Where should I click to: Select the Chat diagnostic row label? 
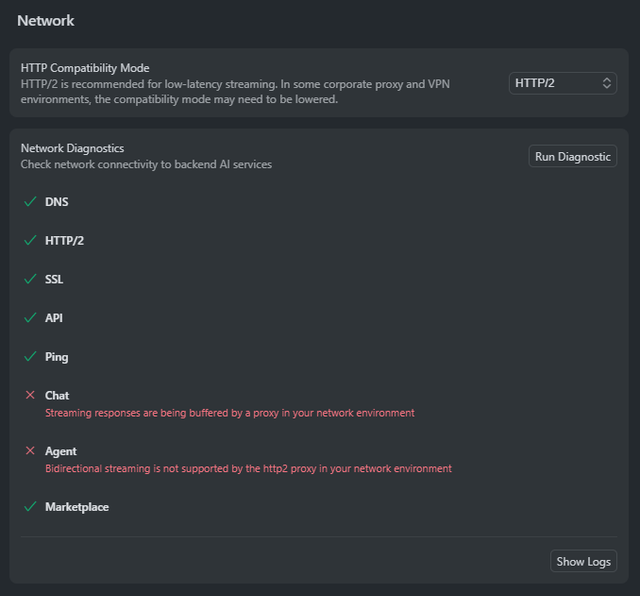pyautogui.click(x=57, y=396)
